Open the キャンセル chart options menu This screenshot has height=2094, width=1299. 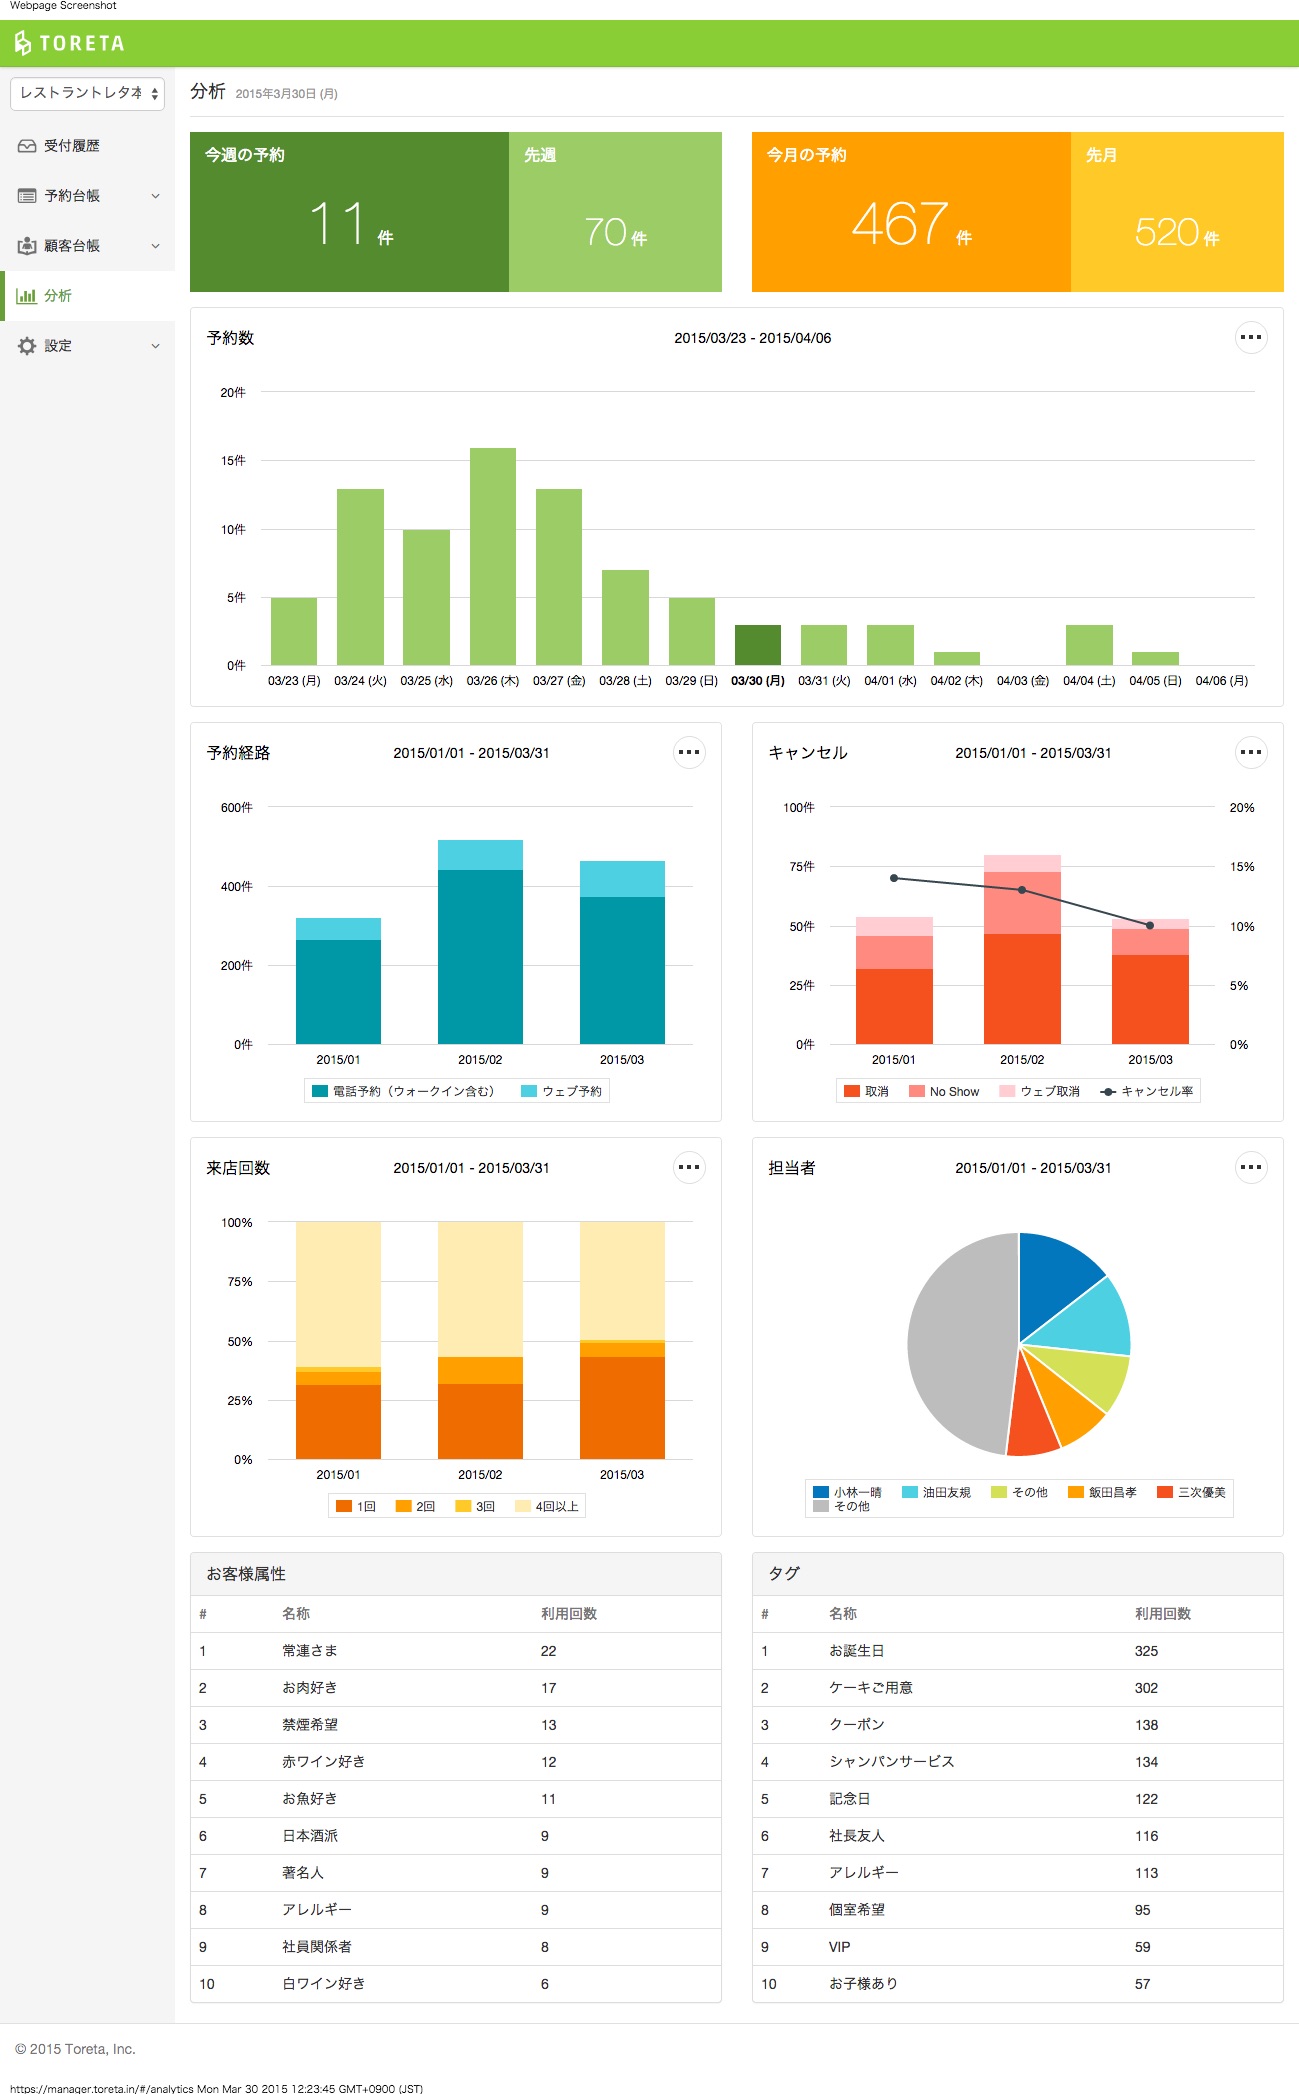[x=1251, y=752]
